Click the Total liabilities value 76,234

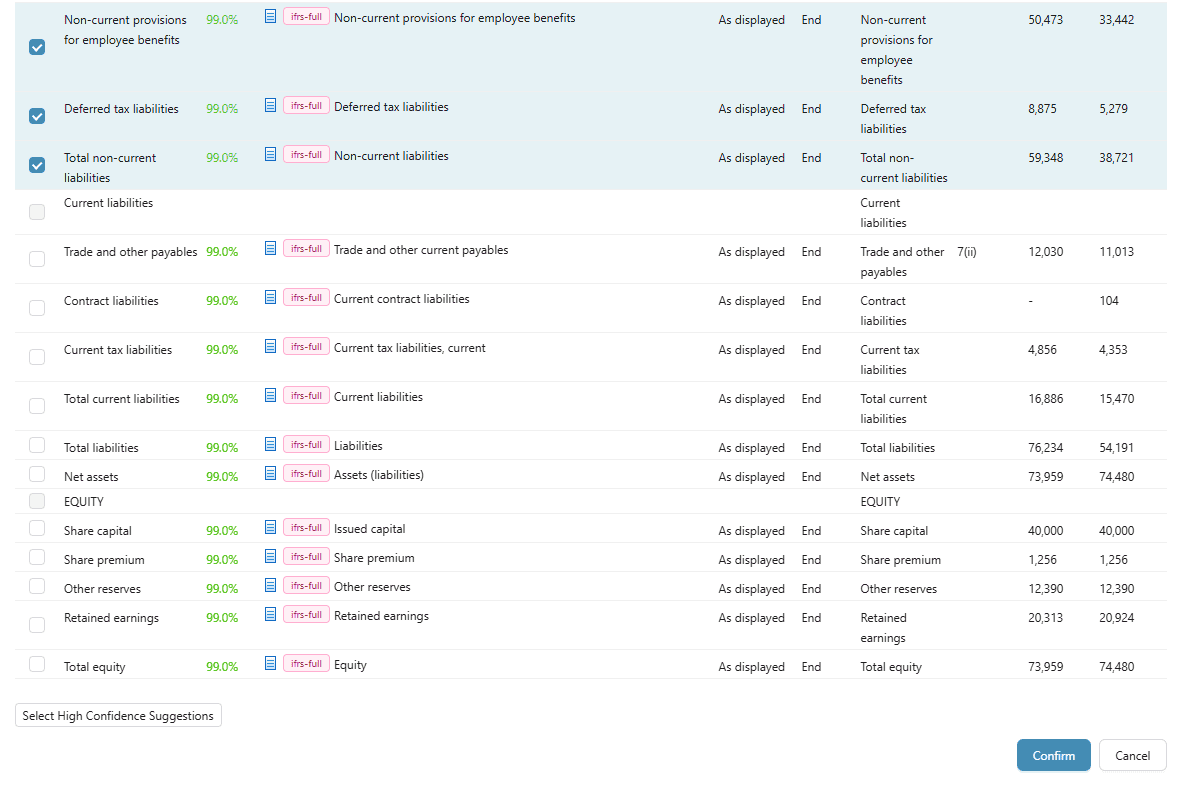pos(1046,448)
